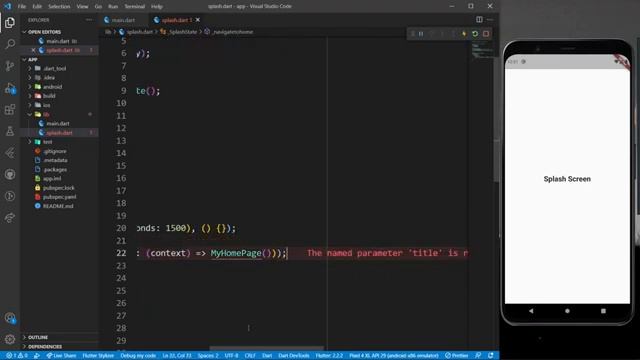Trigger Flutter hot reload lightning icon
The height and width of the screenshot is (360, 640).
(464, 34)
